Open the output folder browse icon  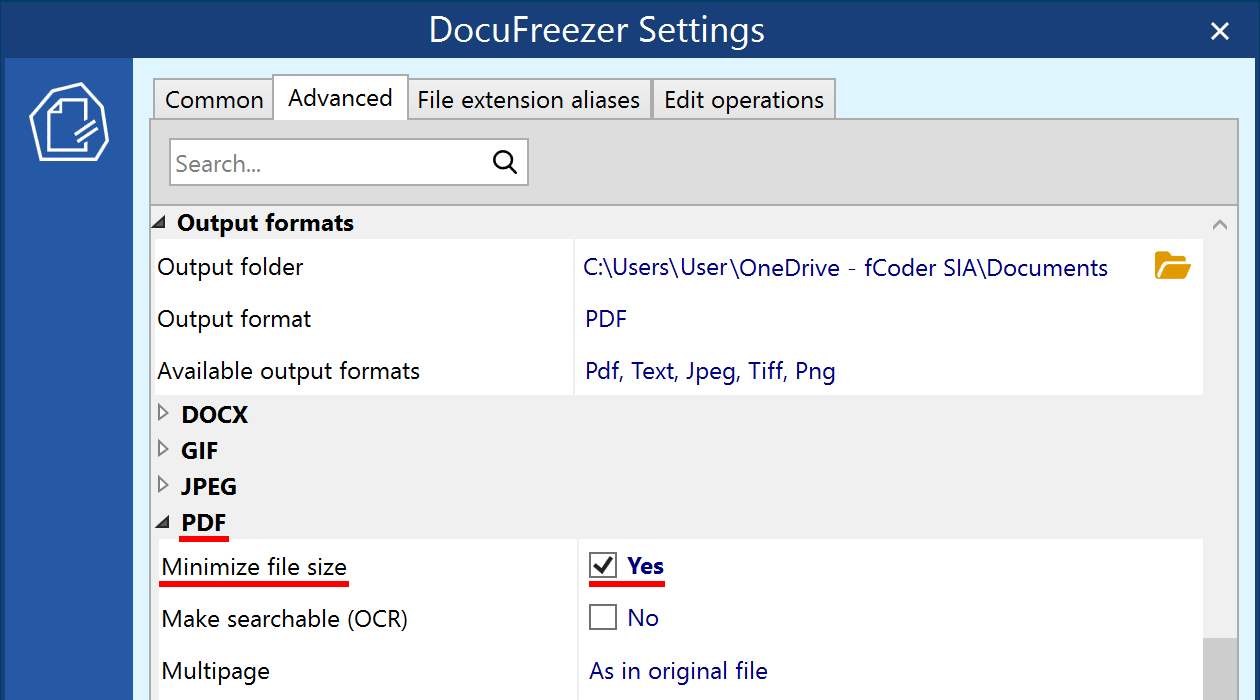point(1172,266)
